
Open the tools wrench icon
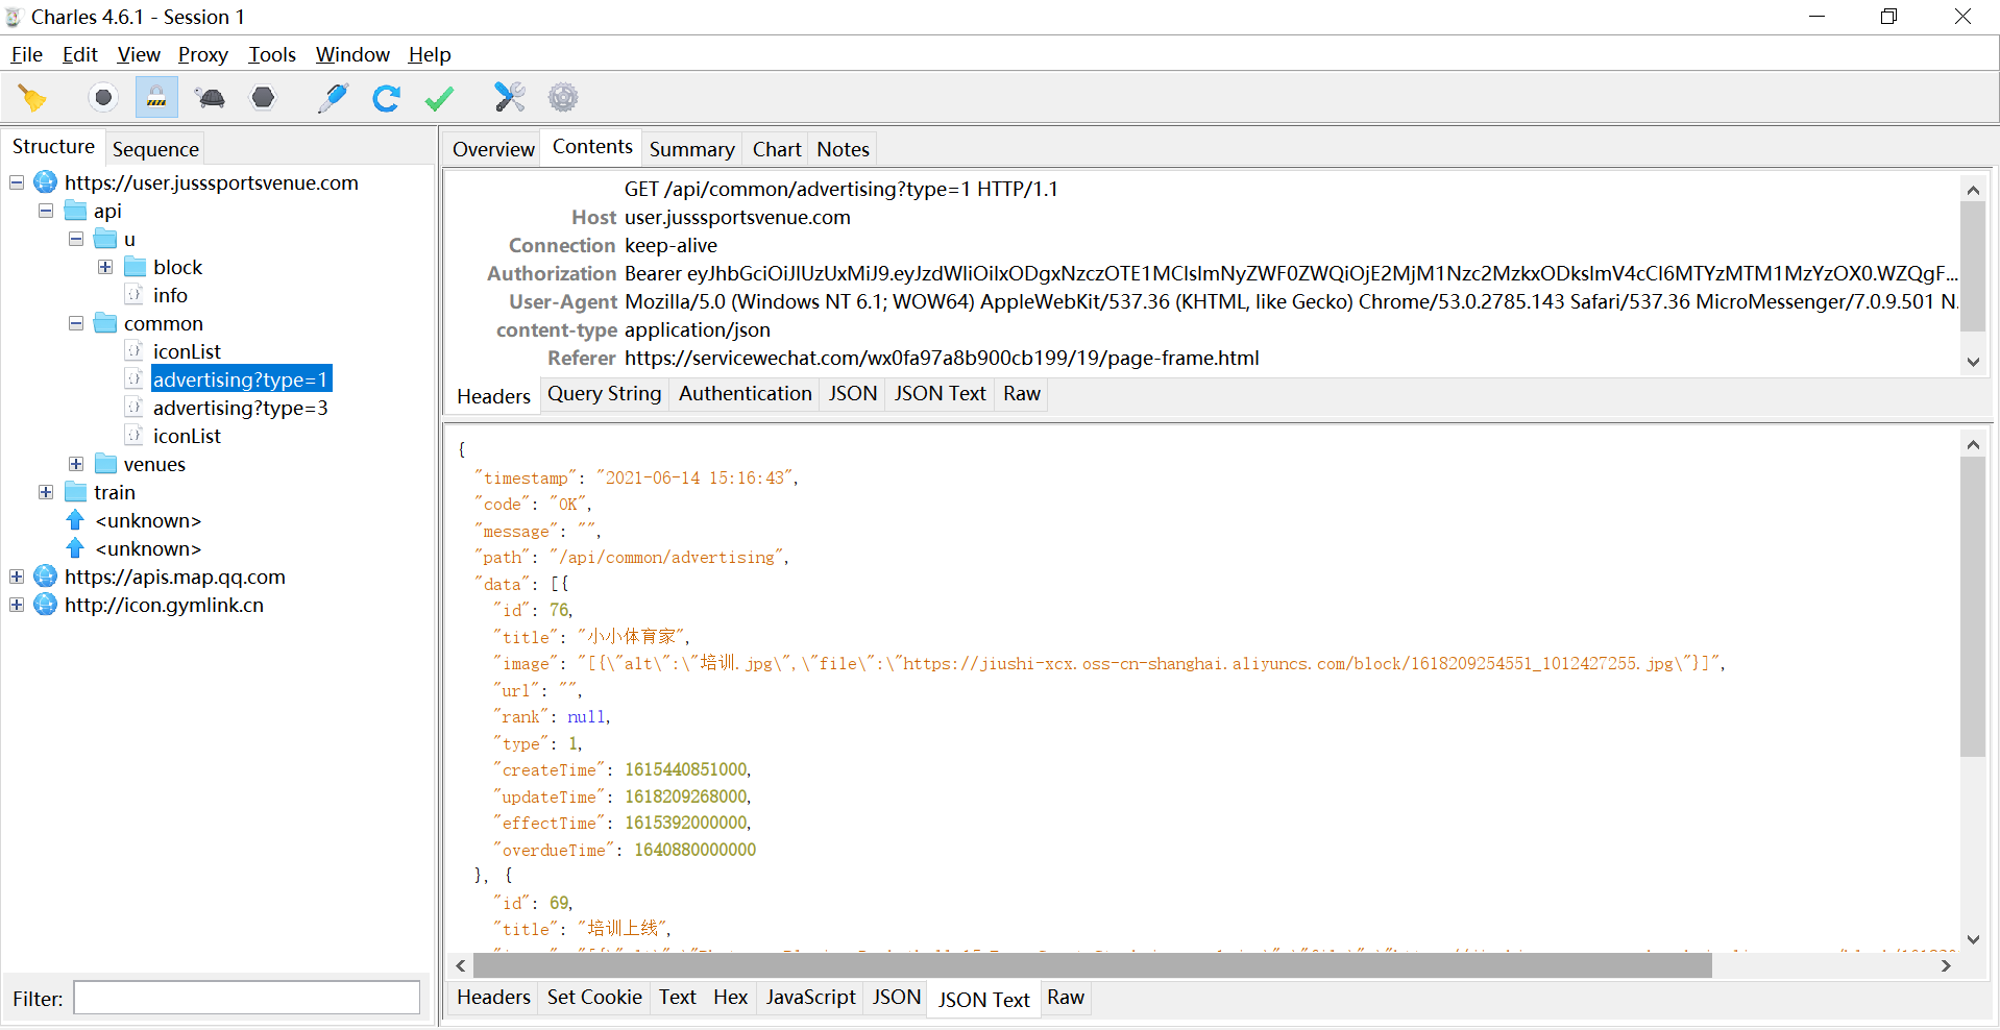(509, 97)
